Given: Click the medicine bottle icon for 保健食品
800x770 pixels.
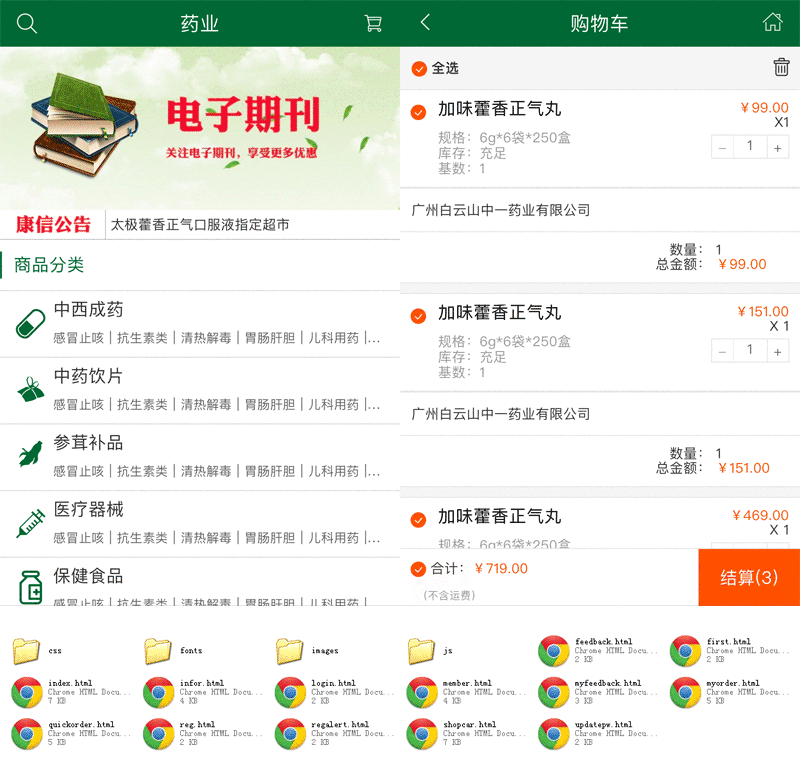Looking at the screenshot, I should click(x=31, y=587).
